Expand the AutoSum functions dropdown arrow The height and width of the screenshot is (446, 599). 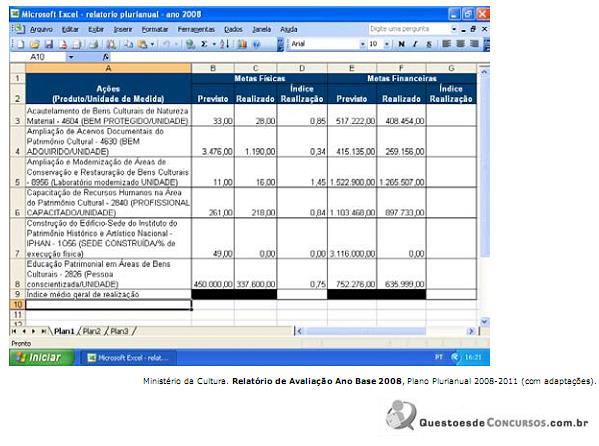tap(214, 44)
